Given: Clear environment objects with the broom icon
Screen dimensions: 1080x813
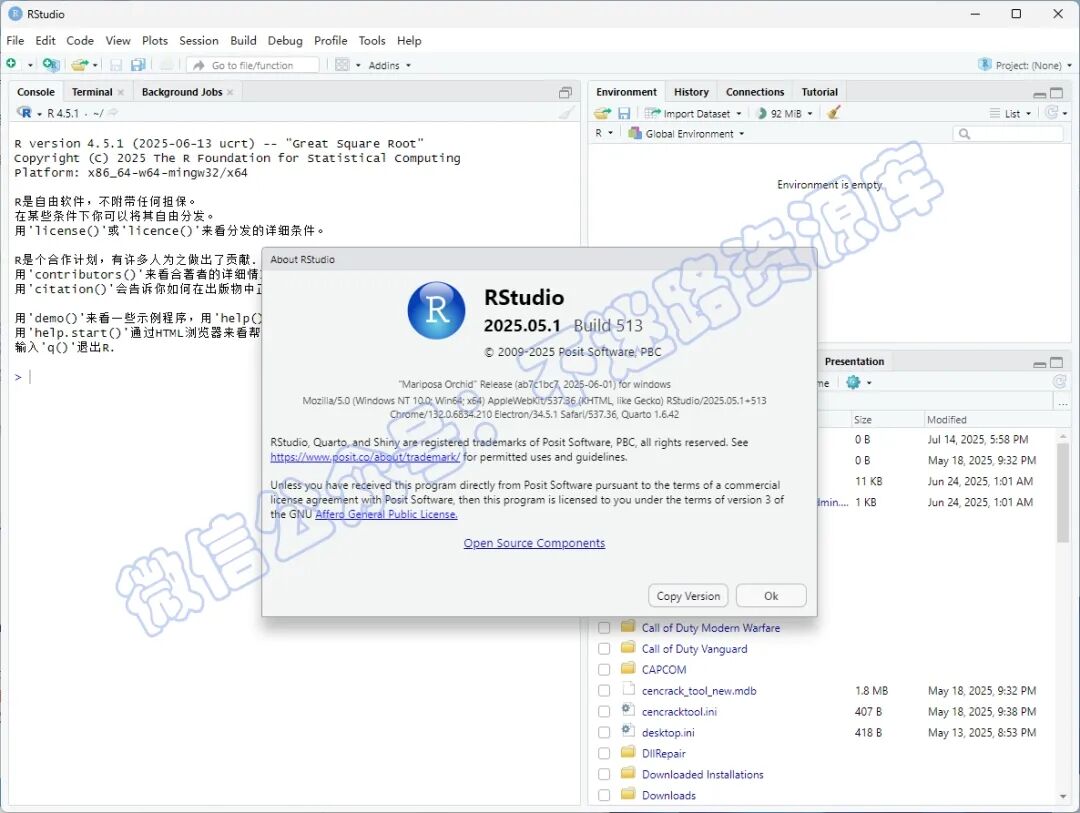Looking at the screenshot, I should [x=833, y=112].
